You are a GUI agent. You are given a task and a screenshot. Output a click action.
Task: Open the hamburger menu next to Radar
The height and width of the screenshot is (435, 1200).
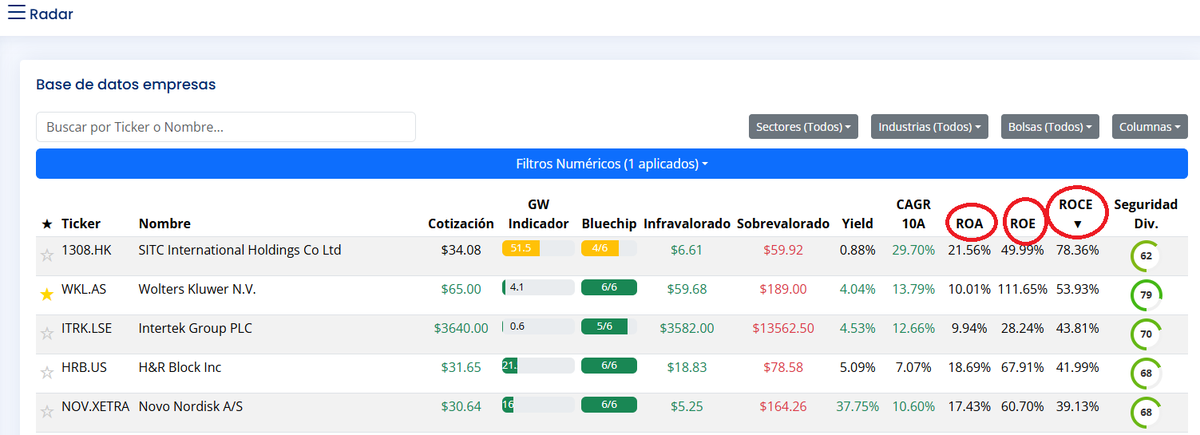point(17,14)
